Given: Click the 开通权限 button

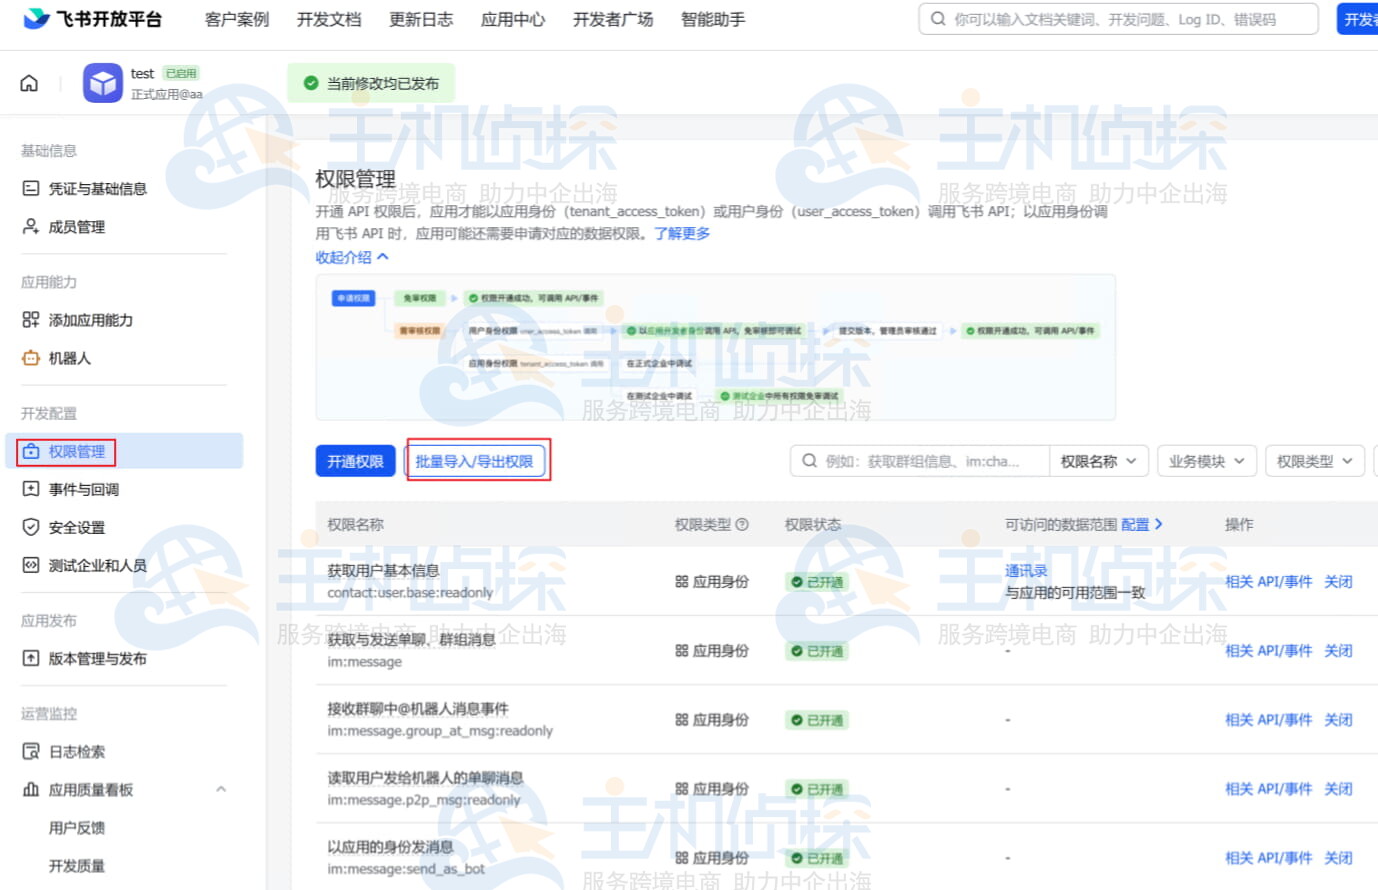Looking at the screenshot, I should point(355,461).
